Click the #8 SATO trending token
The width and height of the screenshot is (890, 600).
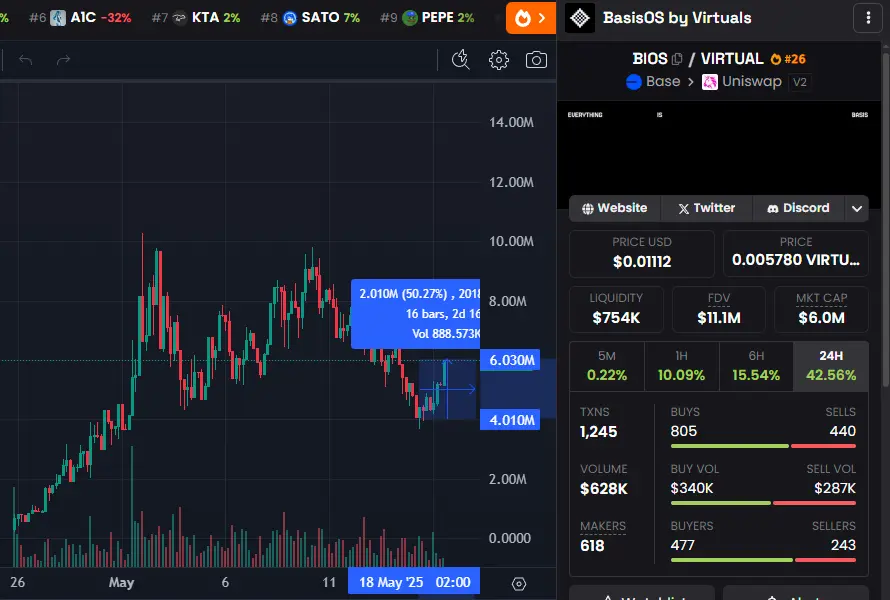pos(310,18)
